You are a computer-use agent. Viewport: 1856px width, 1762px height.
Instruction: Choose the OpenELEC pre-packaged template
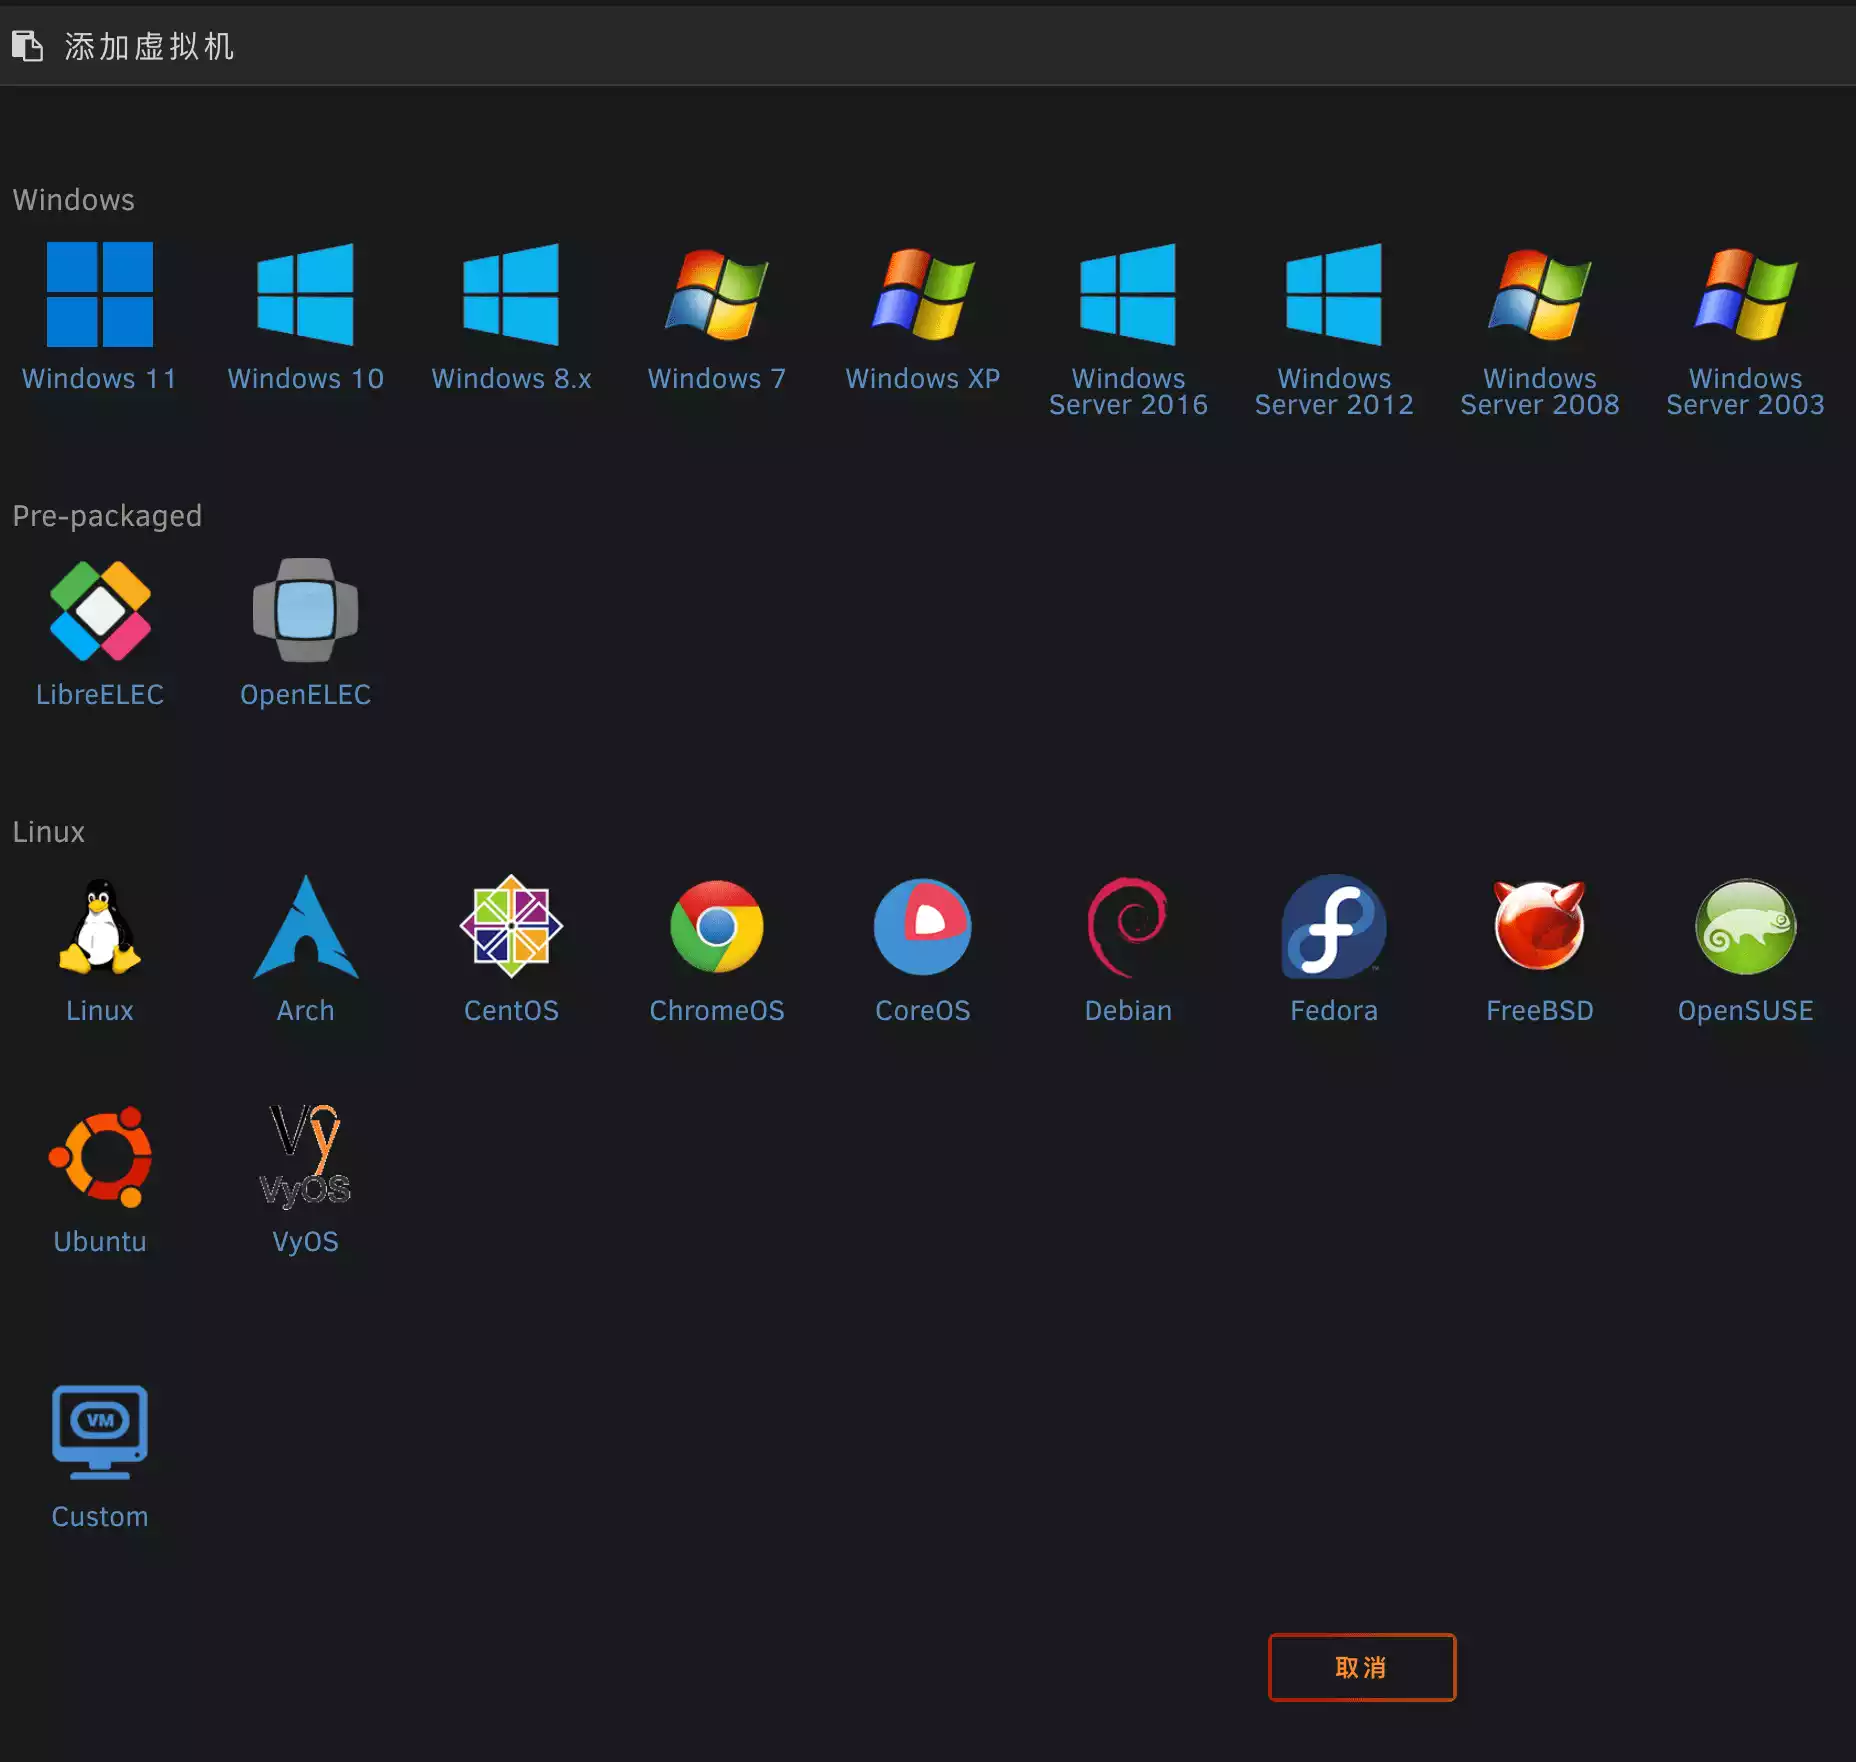pos(305,611)
